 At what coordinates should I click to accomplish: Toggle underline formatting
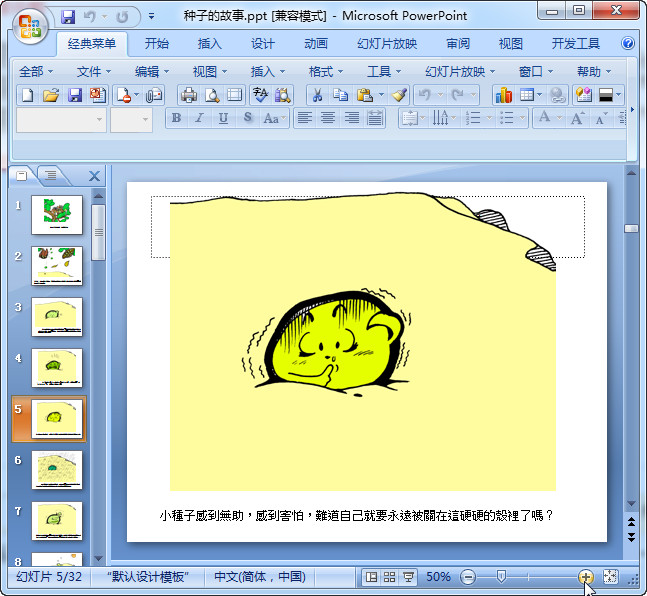coord(223,118)
